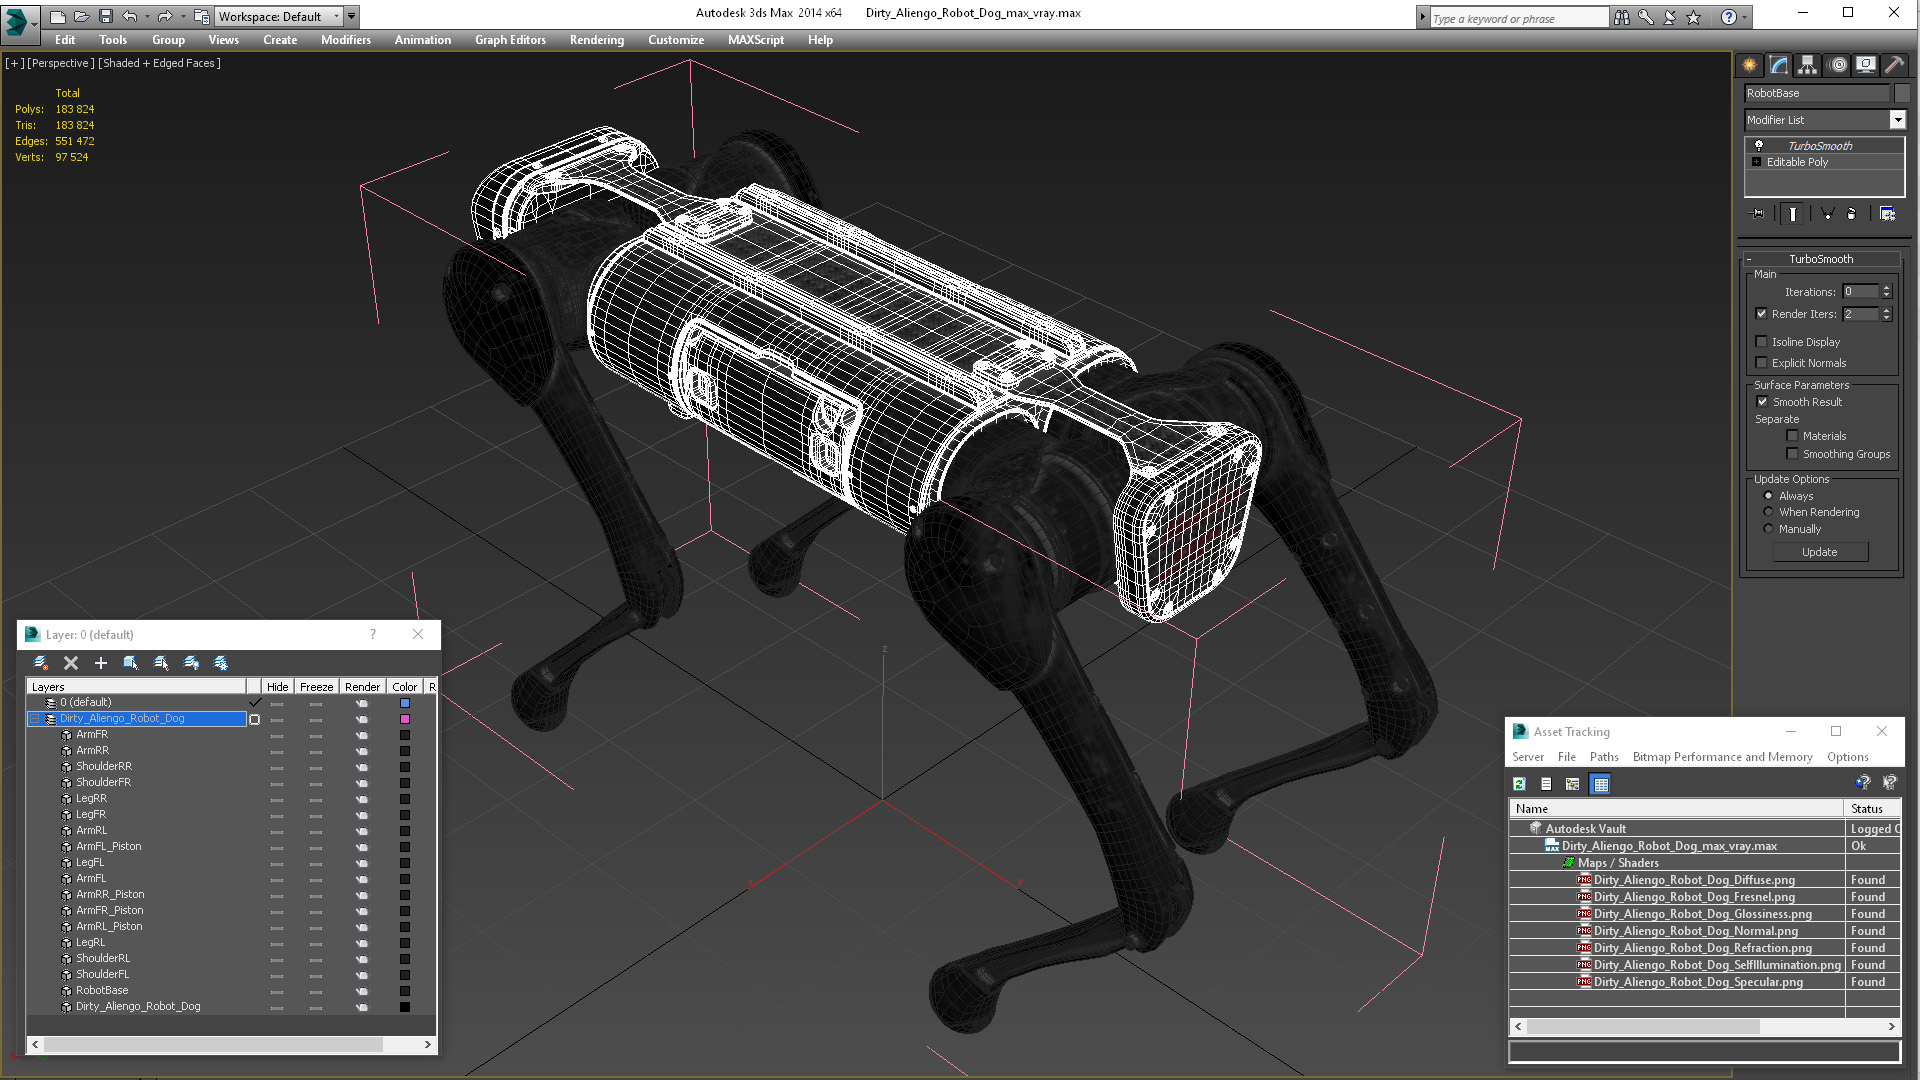The image size is (1920, 1080).
Task: Click the Undo arrow icon
Action: [x=130, y=16]
